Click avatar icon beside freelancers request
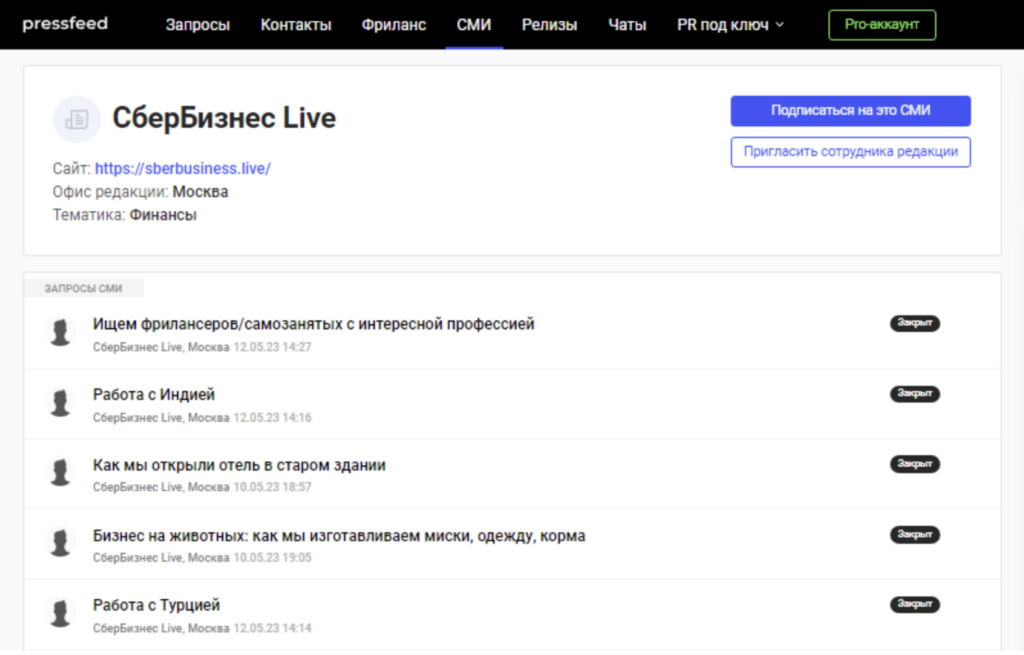The image size is (1024, 655). click(x=62, y=332)
